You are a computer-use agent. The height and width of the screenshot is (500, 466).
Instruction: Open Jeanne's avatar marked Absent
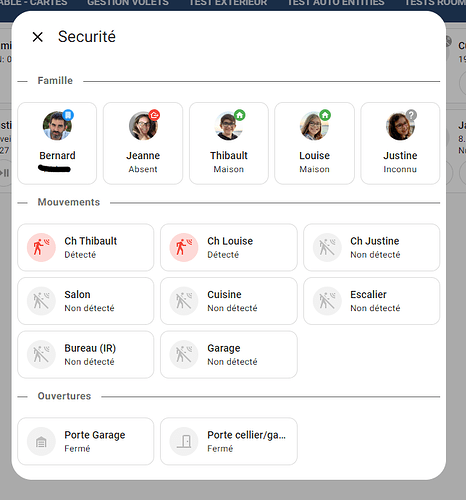pyautogui.click(x=143, y=126)
